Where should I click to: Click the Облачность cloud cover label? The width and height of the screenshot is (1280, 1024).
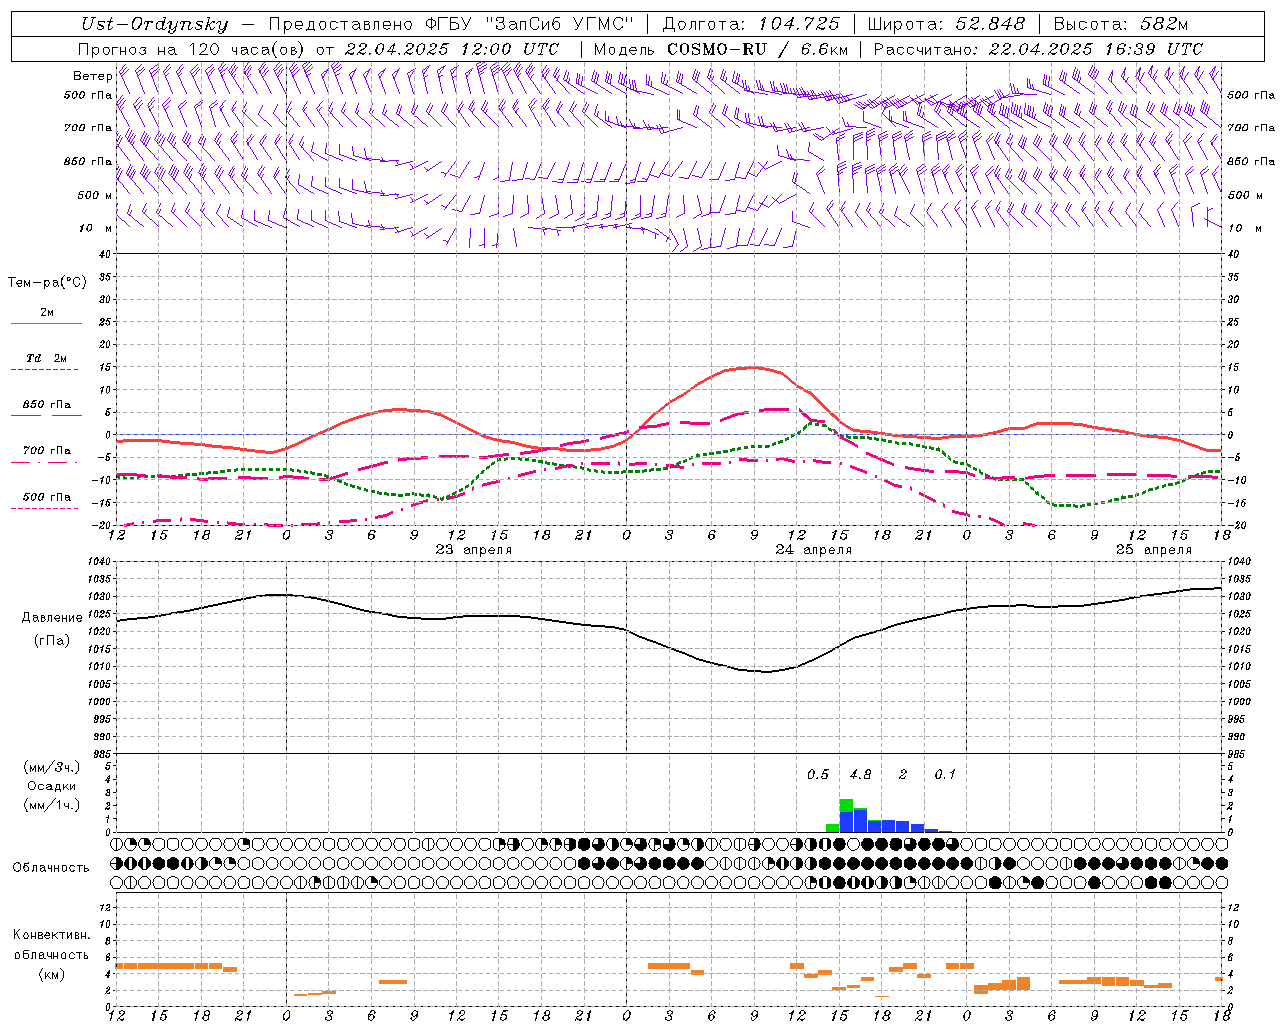[x=51, y=867]
